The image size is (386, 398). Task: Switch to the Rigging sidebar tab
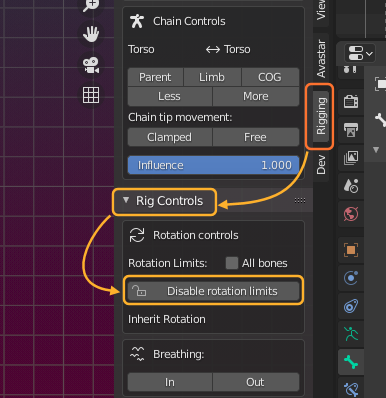(321, 116)
